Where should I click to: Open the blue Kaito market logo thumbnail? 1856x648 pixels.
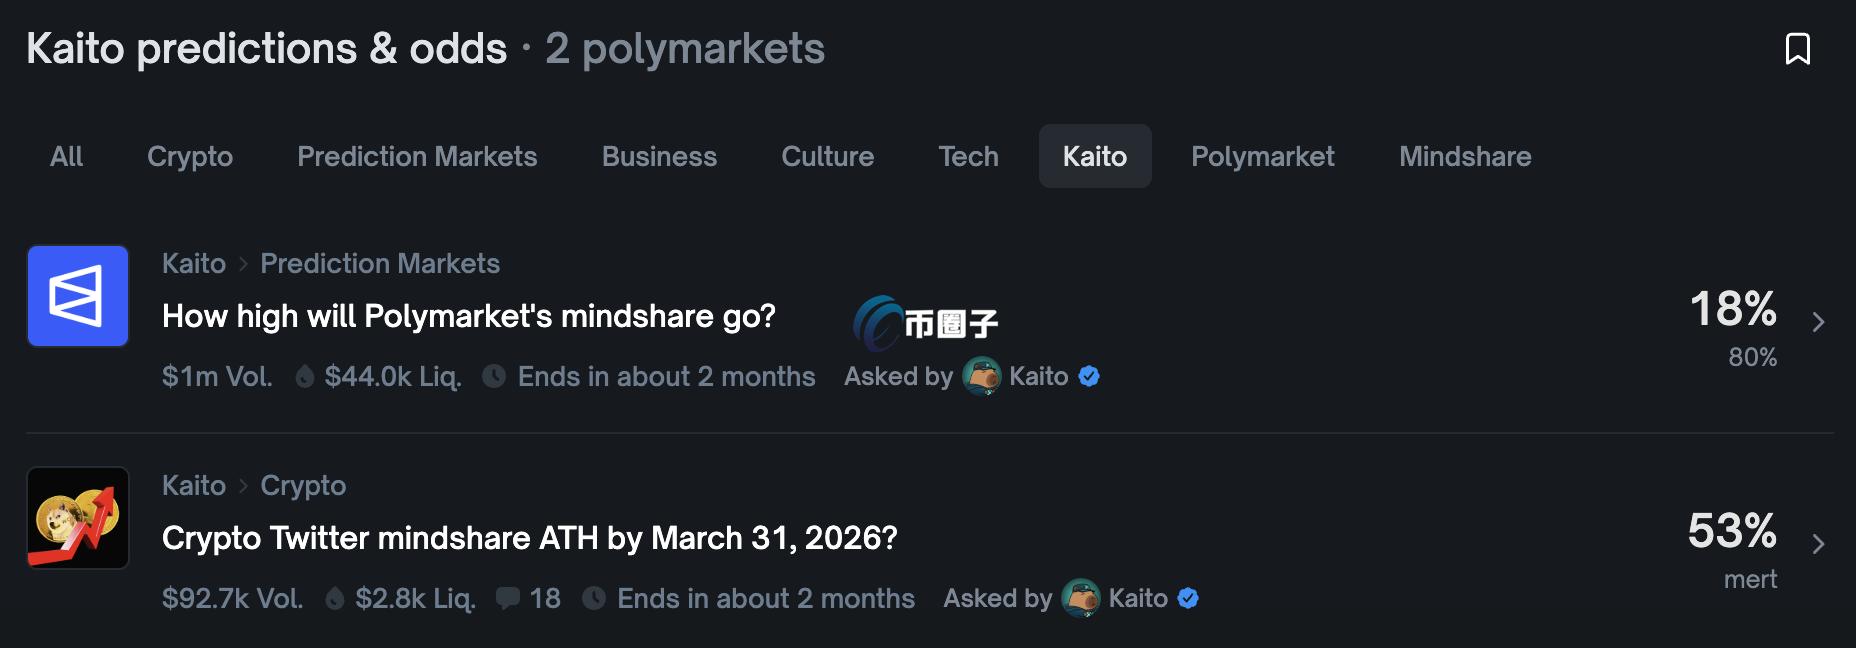tap(78, 296)
